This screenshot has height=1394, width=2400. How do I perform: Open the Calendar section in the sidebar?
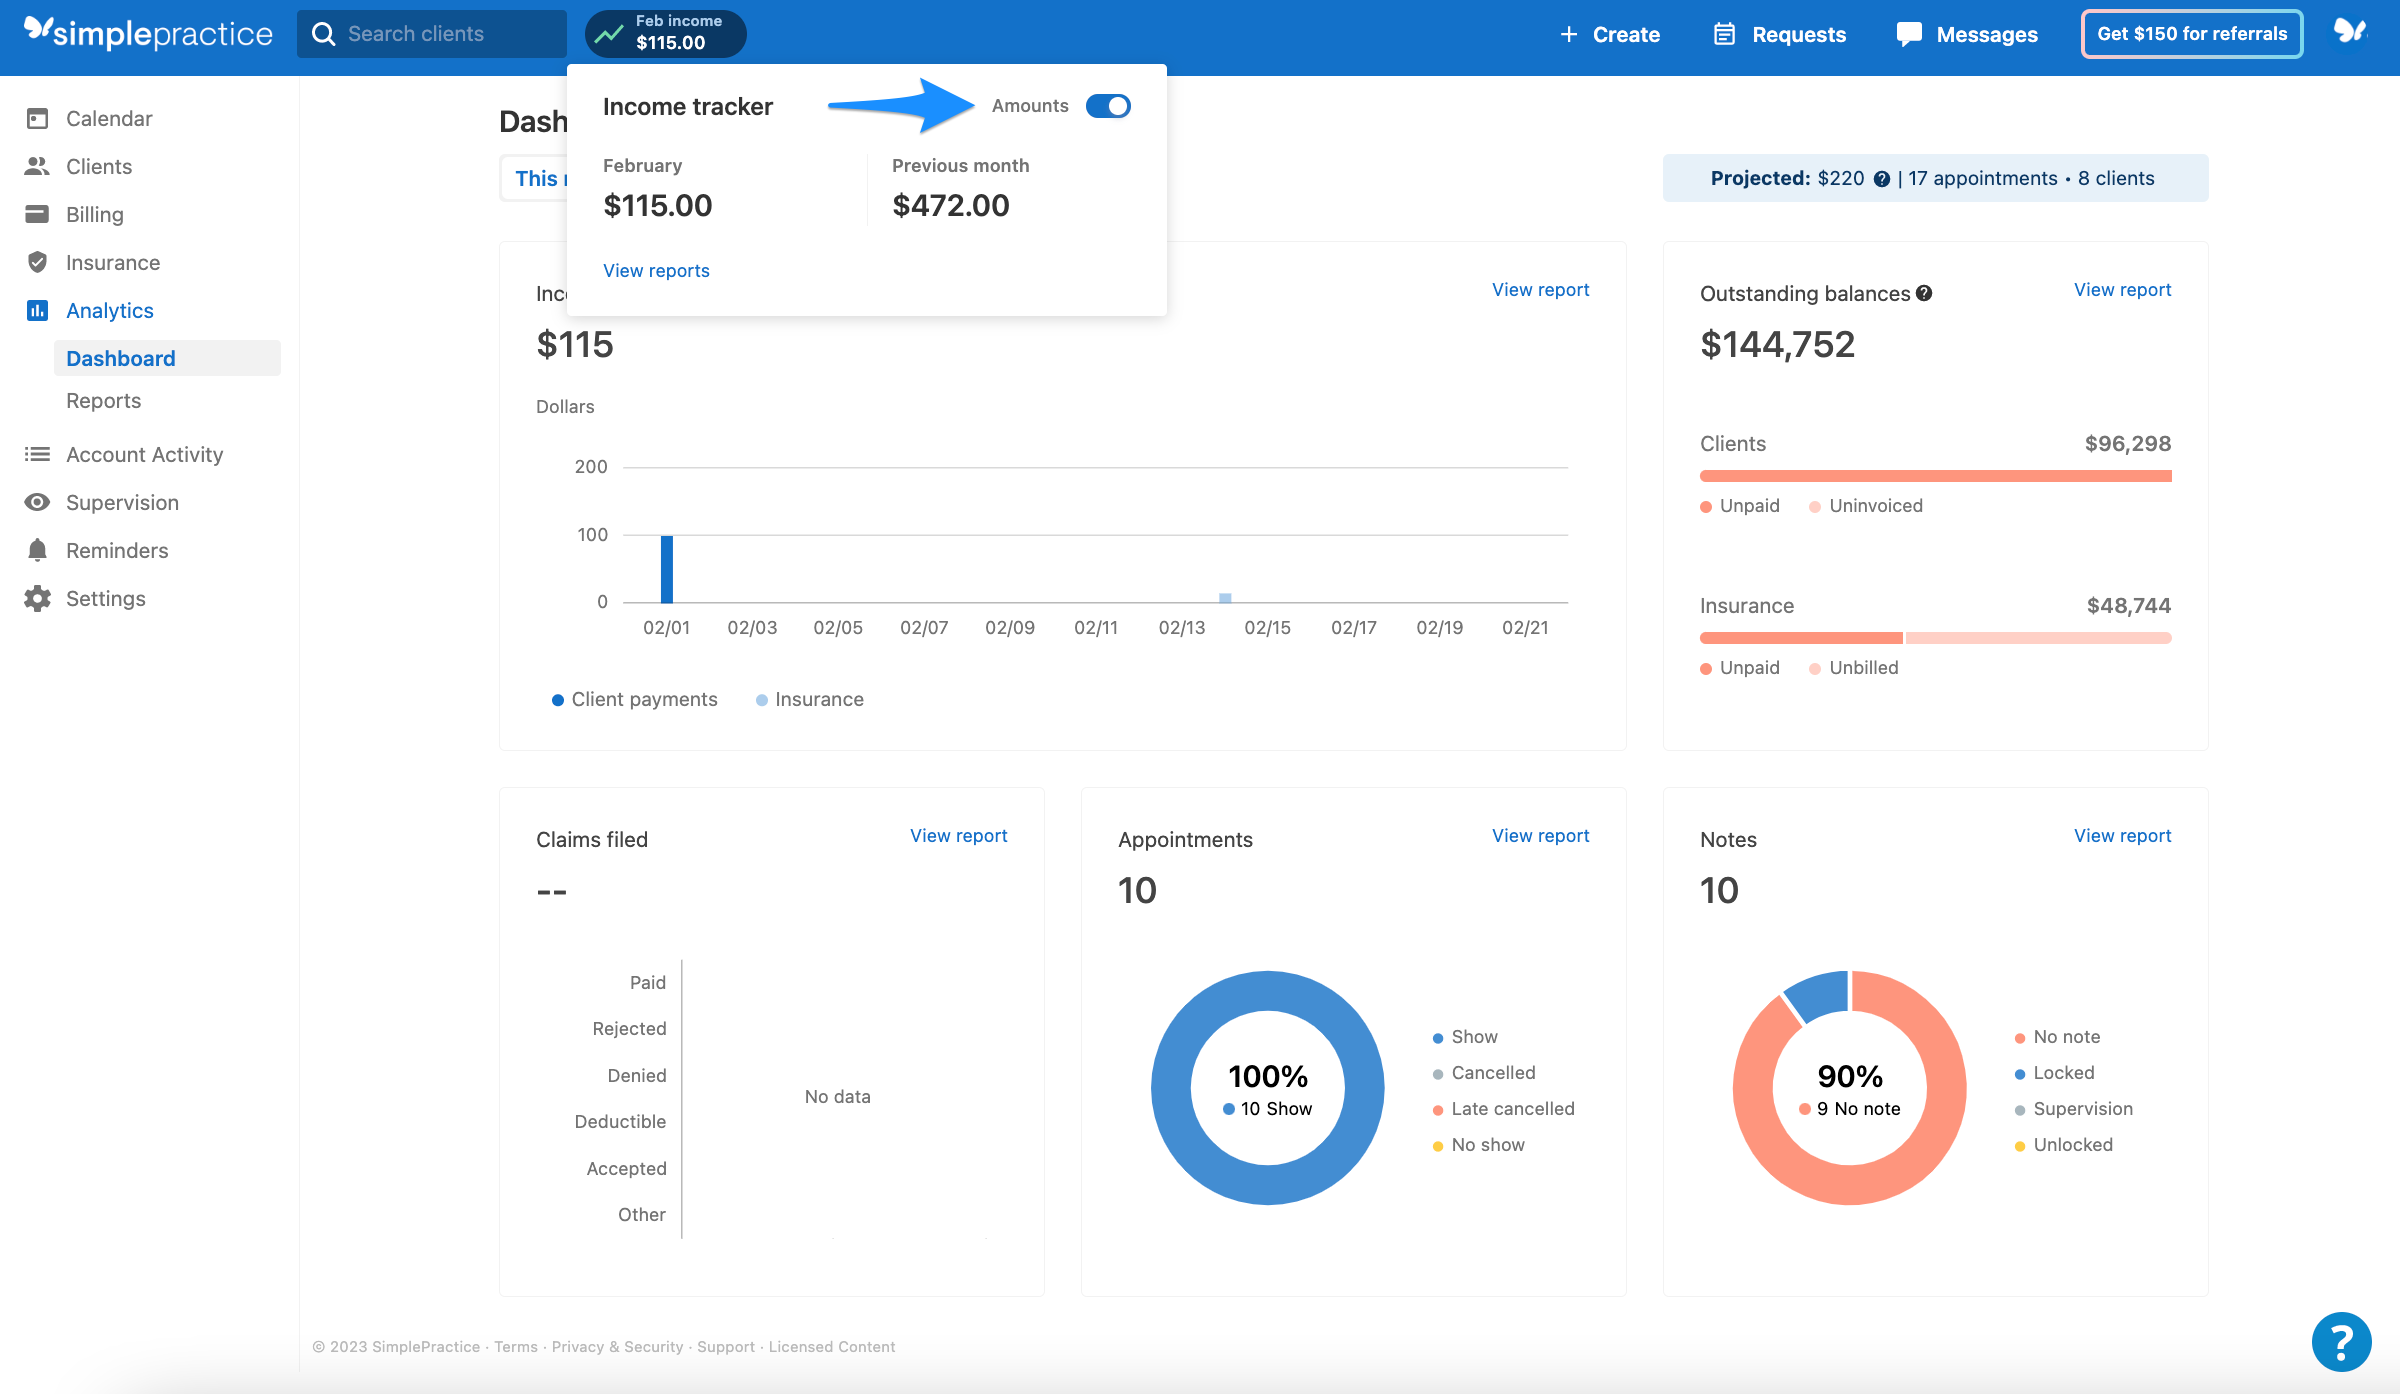coord(109,118)
